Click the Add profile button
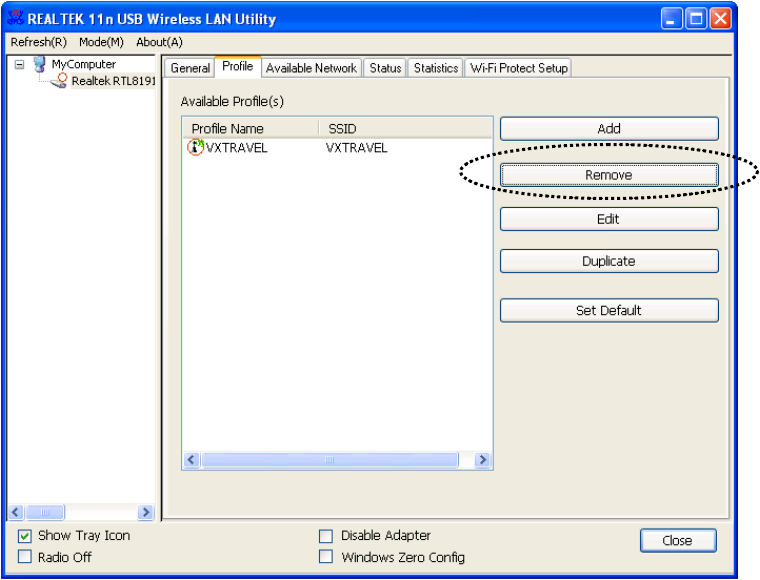The width and height of the screenshot is (760, 580). (609, 128)
